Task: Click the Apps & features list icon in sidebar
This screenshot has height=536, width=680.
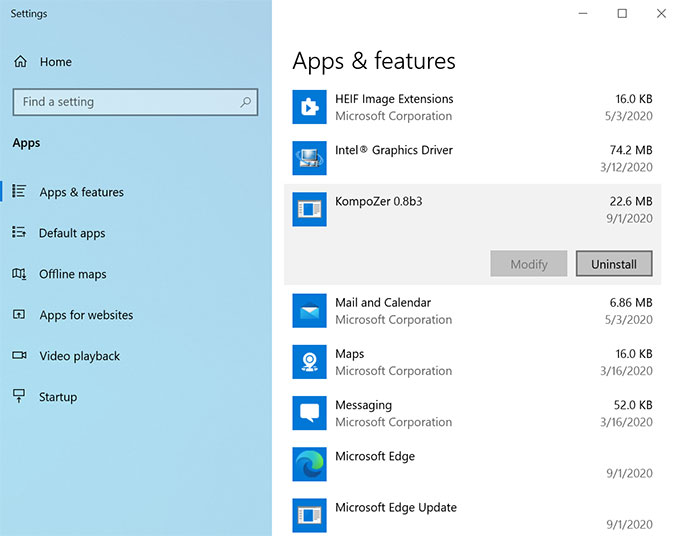Action: tap(19, 191)
